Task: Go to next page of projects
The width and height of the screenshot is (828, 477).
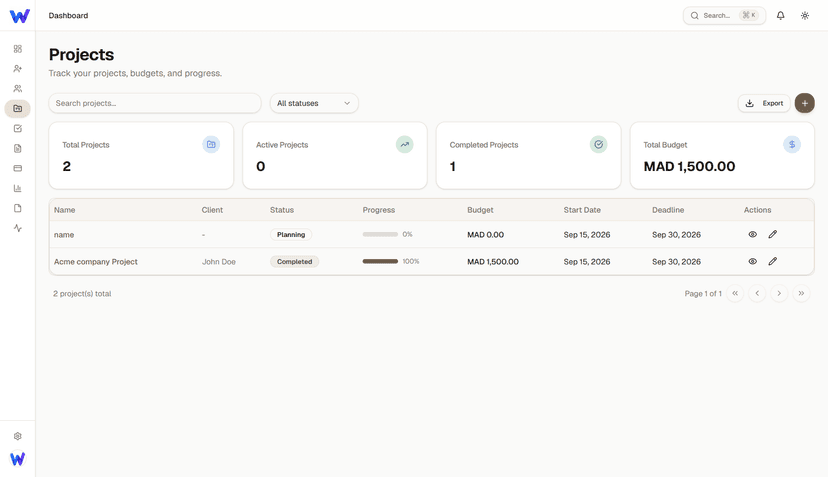Action: [x=779, y=293]
